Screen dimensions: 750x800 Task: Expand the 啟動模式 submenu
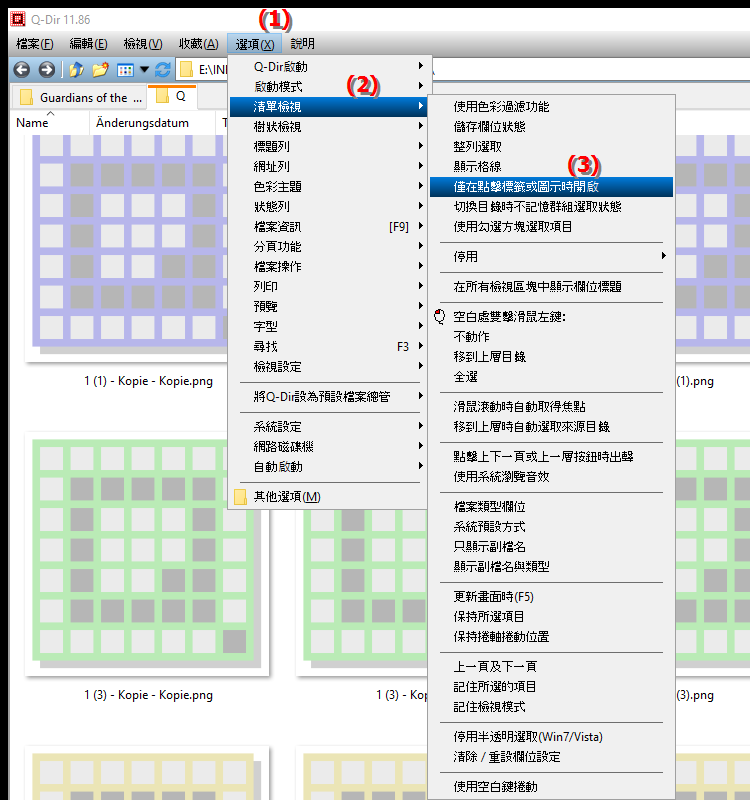click(x=328, y=87)
